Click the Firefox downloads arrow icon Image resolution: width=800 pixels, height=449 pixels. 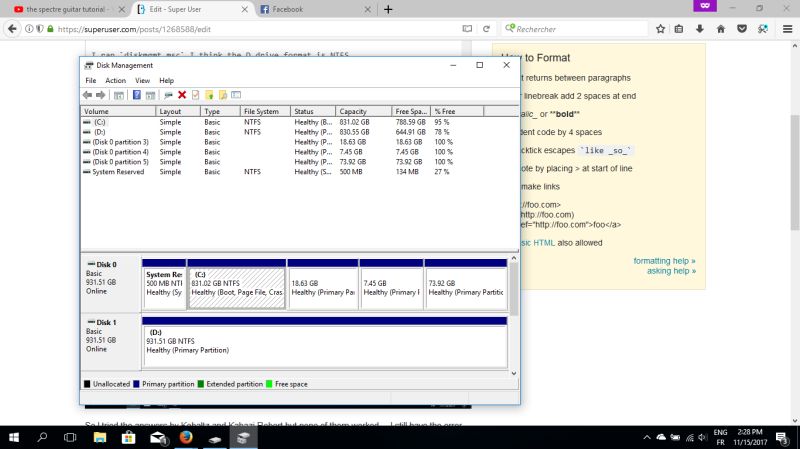tap(700, 29)
